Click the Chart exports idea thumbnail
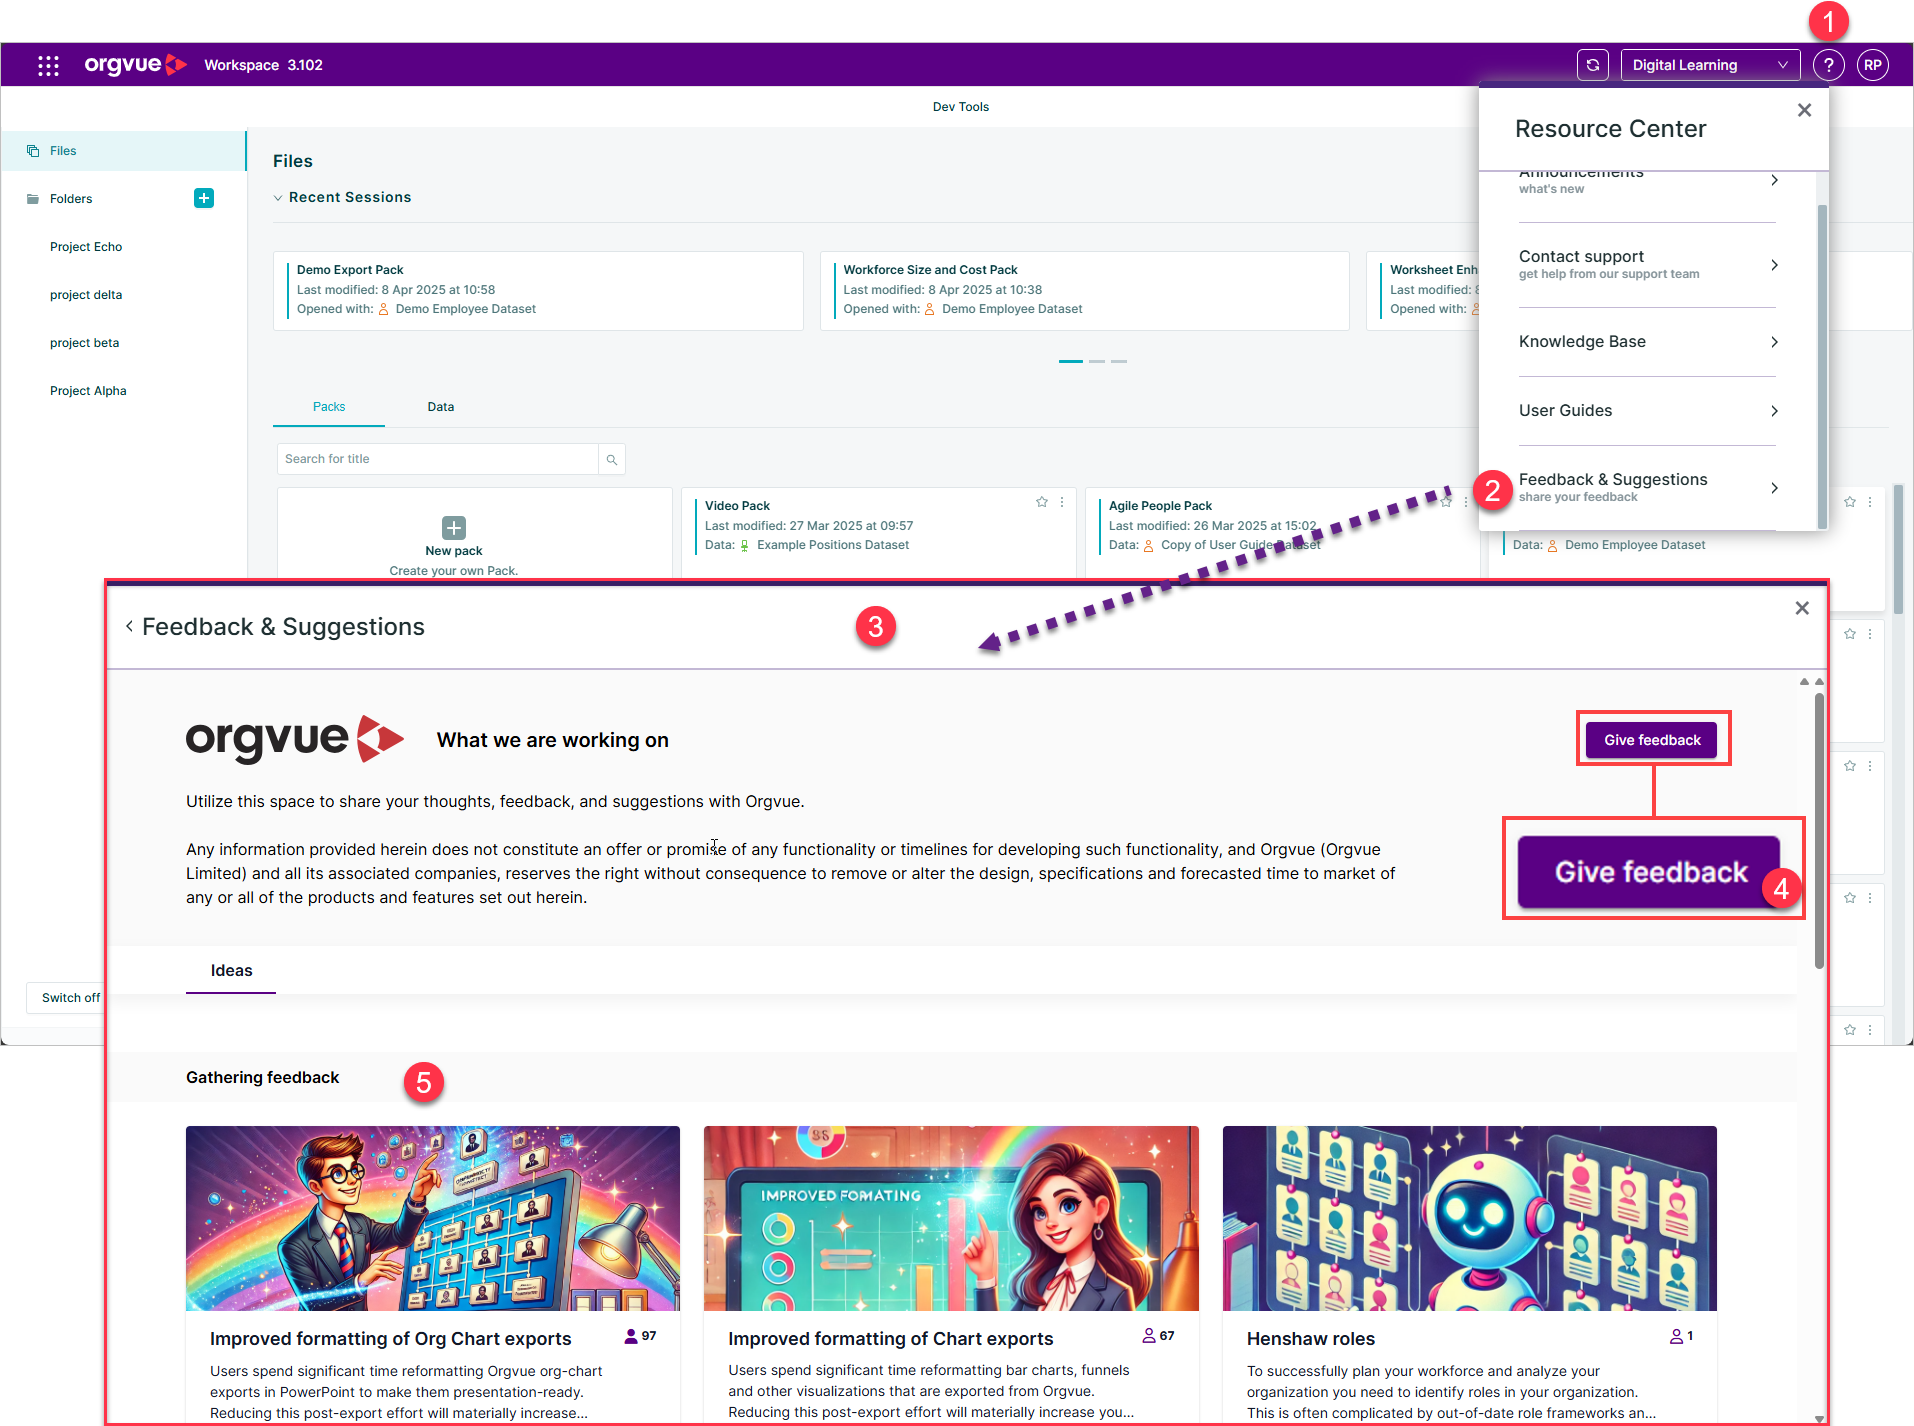The image size is (1914, 1426). pos(951,1218)
